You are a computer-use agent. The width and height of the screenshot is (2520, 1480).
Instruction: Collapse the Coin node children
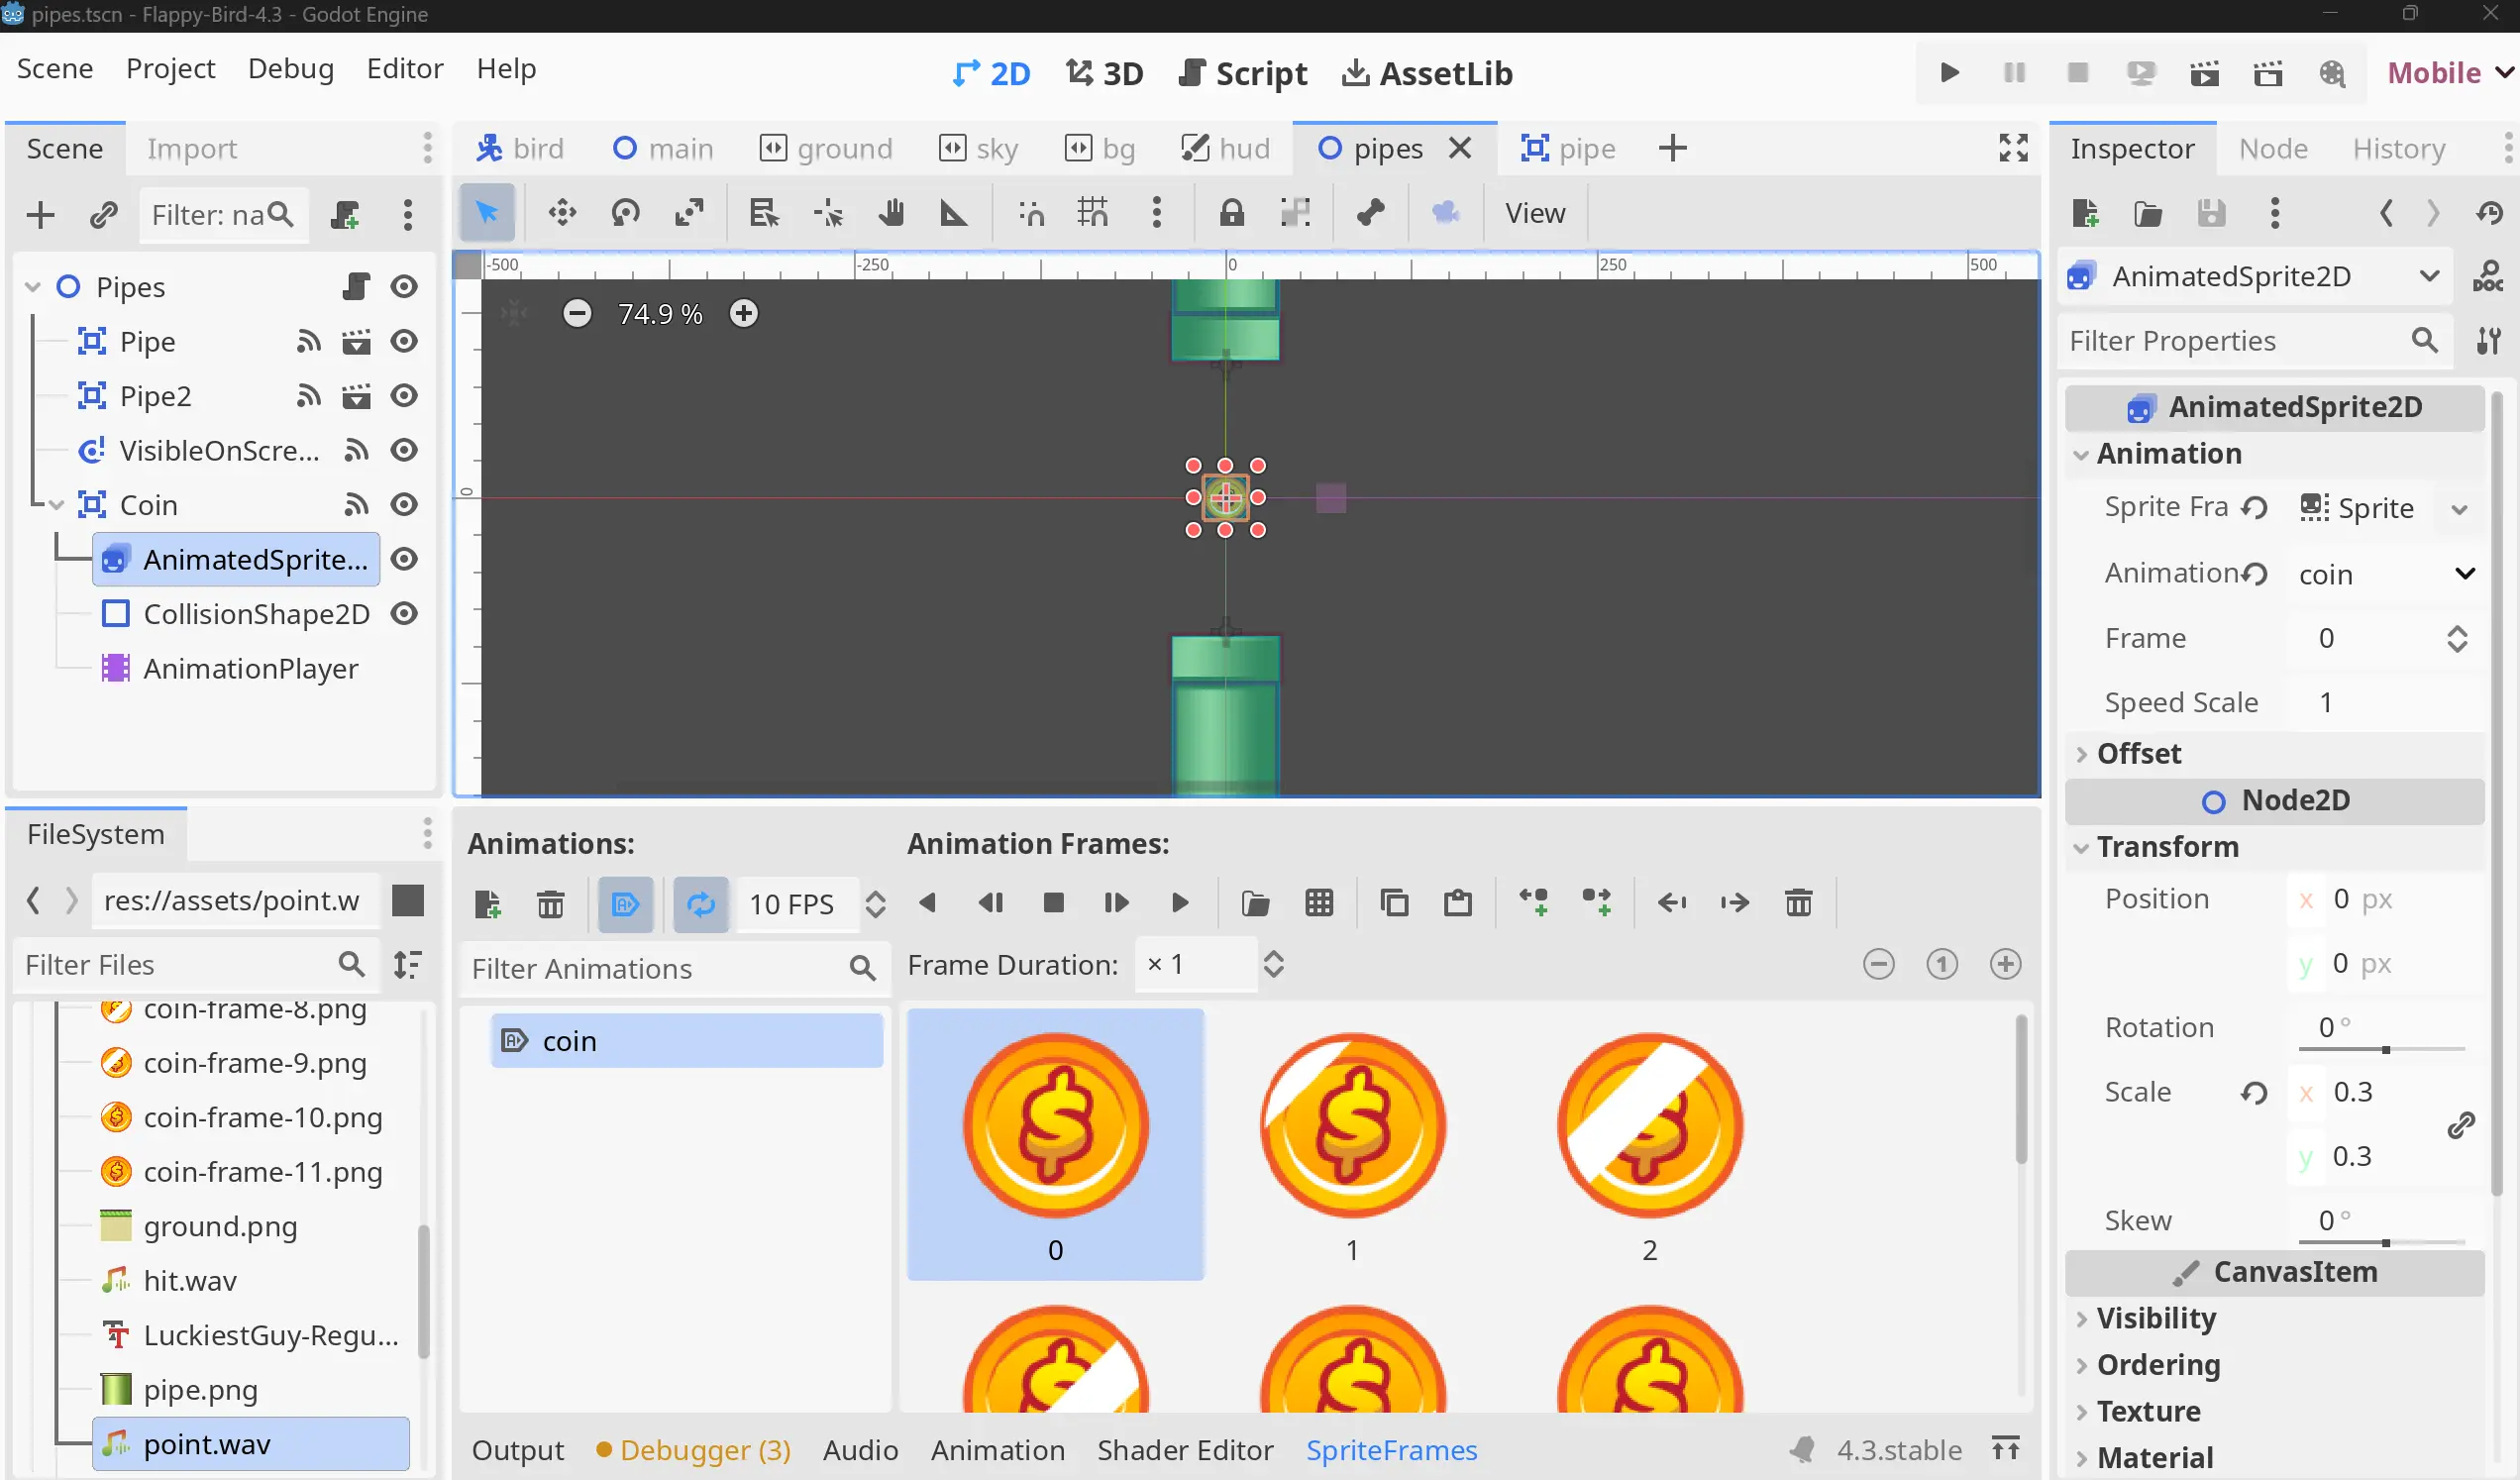tap(57, 505)
